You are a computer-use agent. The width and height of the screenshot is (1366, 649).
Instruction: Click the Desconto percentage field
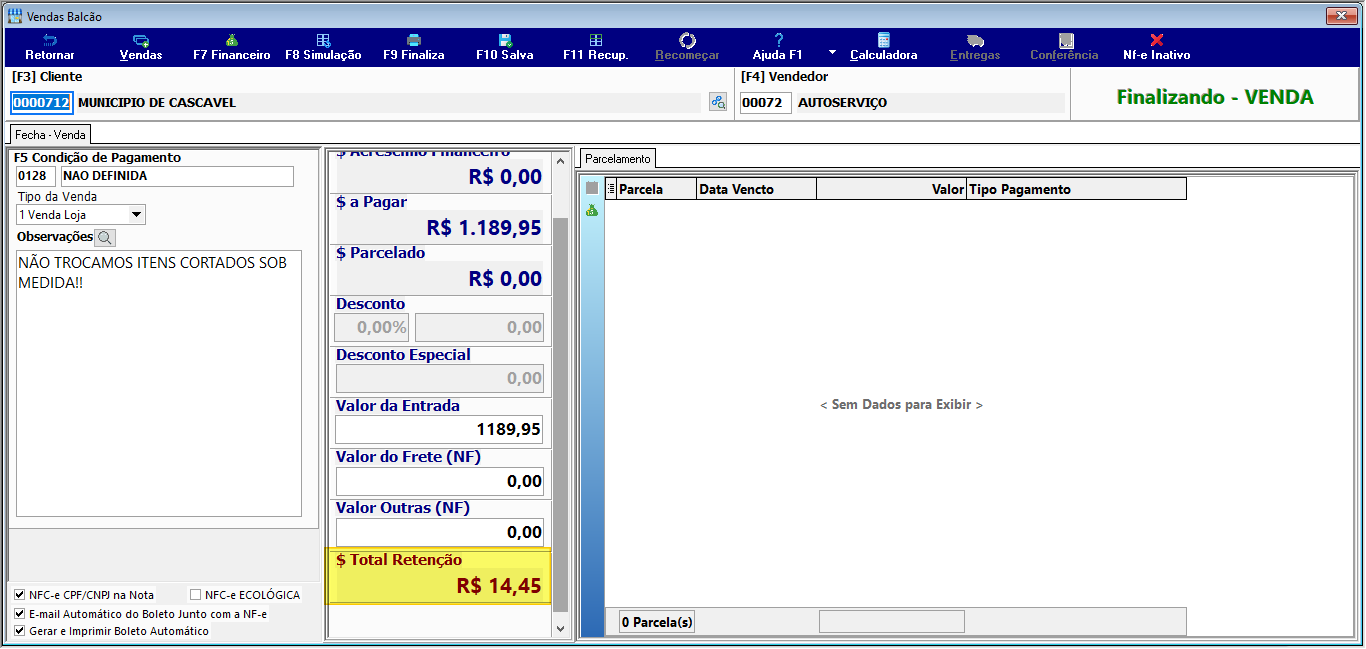point(371,326)
